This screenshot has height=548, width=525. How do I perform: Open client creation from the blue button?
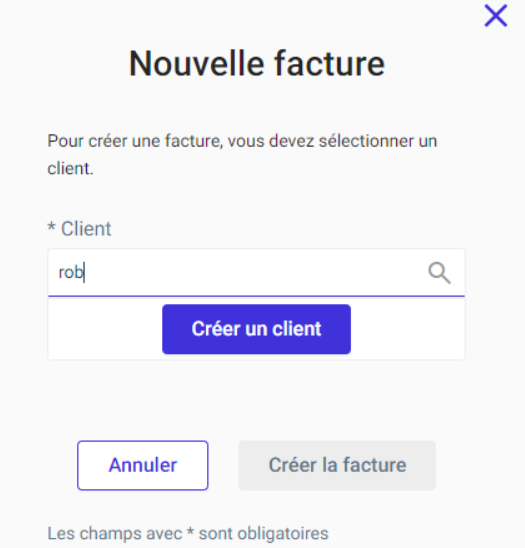256,329
